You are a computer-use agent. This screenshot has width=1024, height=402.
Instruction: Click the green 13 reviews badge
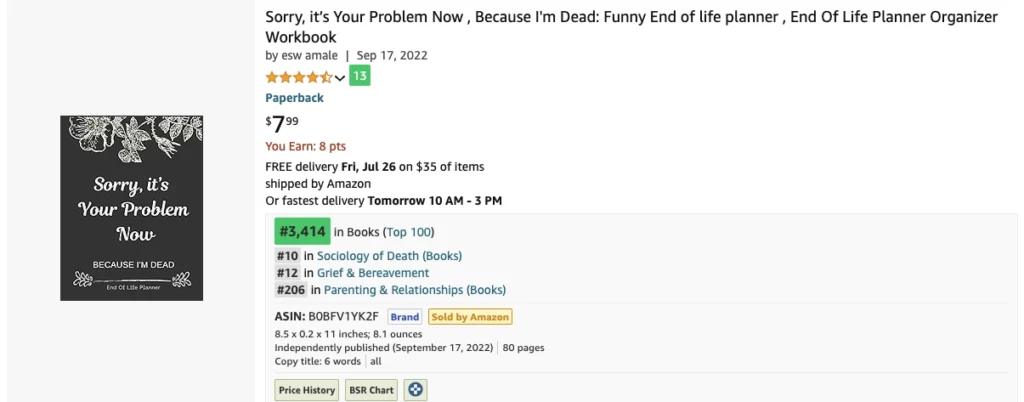[x=360, y=76]
